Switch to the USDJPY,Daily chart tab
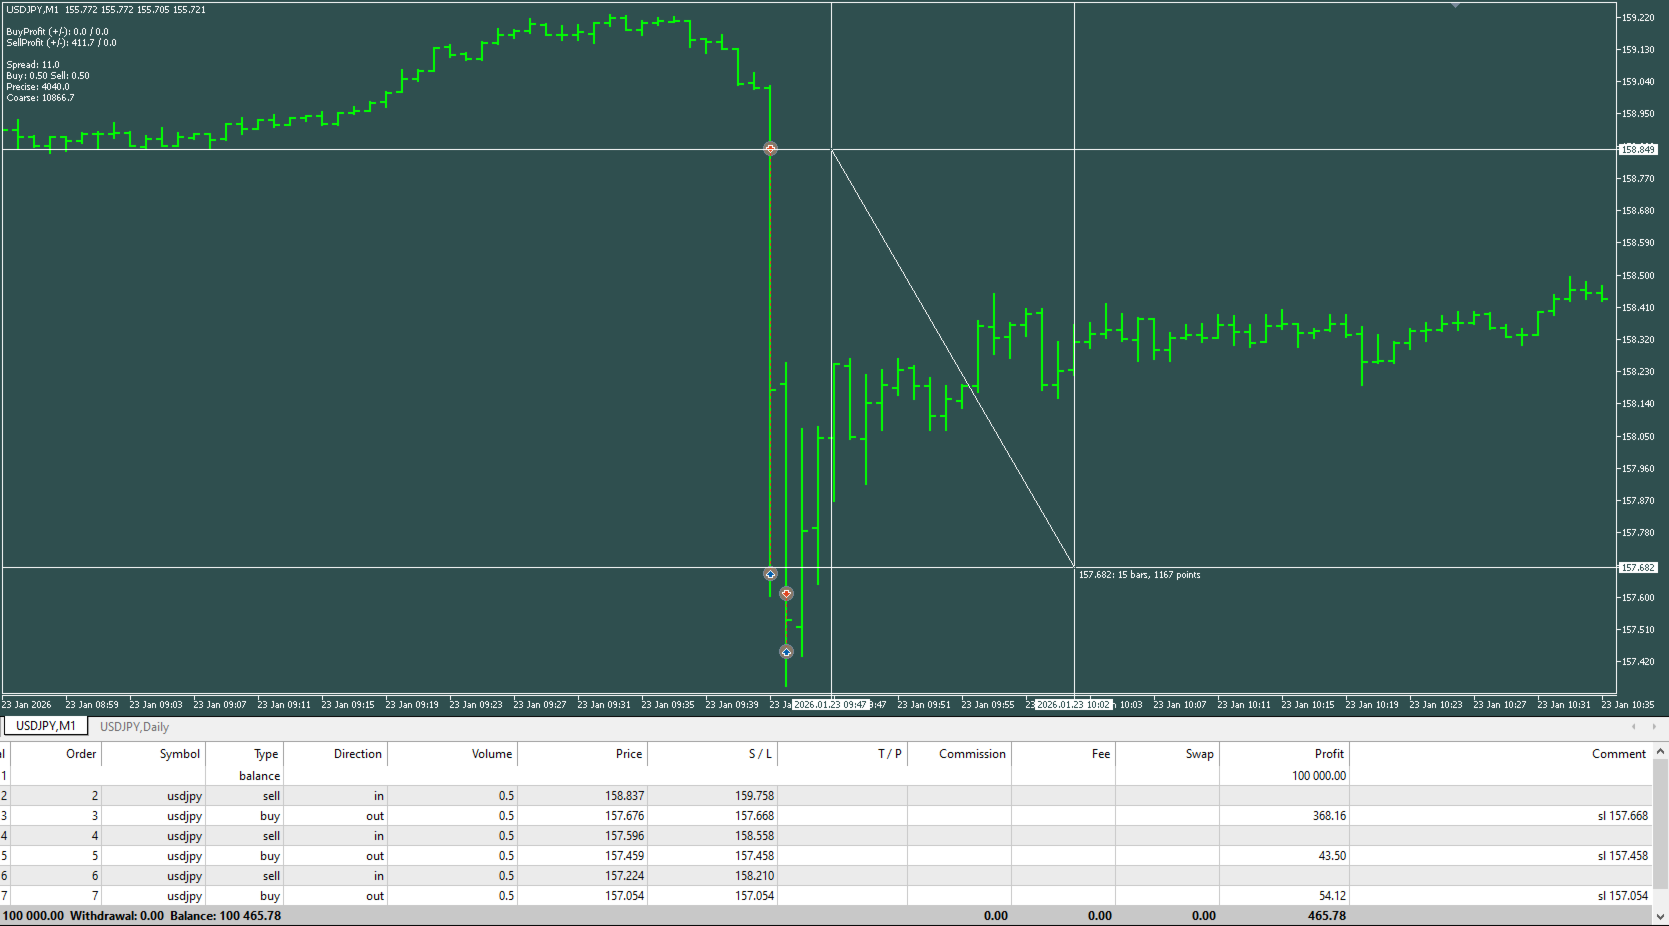The image size is (1669, 926). (x=134, y=727)
